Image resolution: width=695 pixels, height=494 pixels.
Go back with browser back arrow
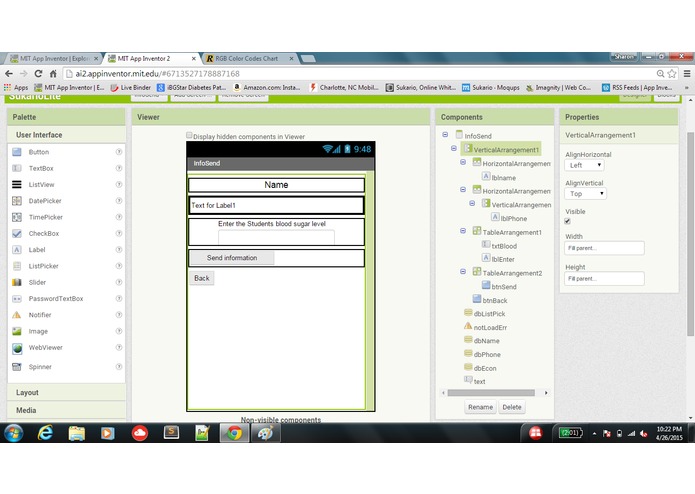pyautogui.click(x=9, y=74)
